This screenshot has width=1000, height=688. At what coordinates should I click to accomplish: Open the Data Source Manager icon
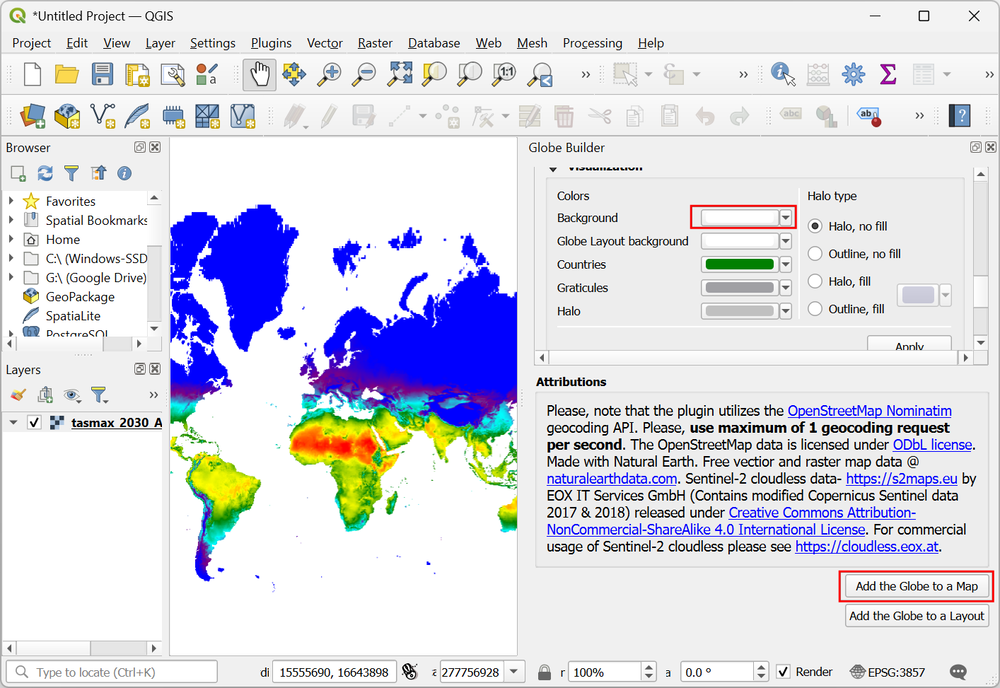pyautogui.click(x=32, y=116)
